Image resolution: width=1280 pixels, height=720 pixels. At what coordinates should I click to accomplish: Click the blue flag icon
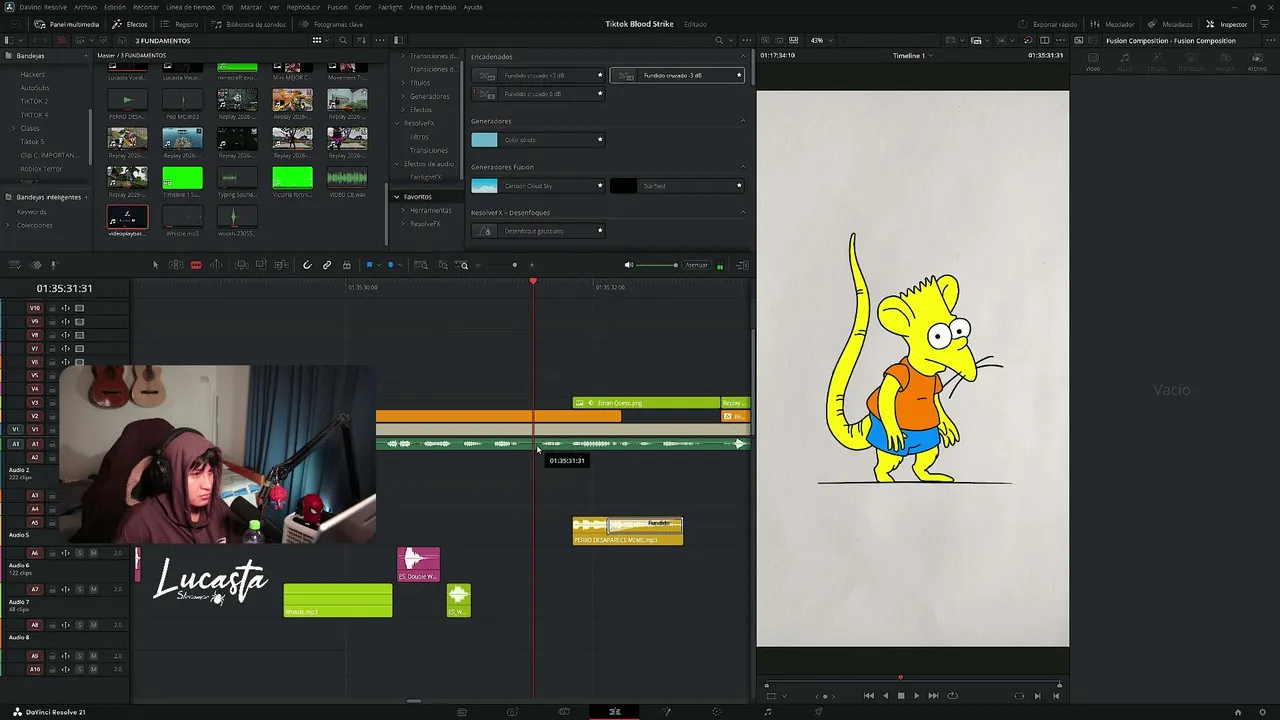coord(369,265)
